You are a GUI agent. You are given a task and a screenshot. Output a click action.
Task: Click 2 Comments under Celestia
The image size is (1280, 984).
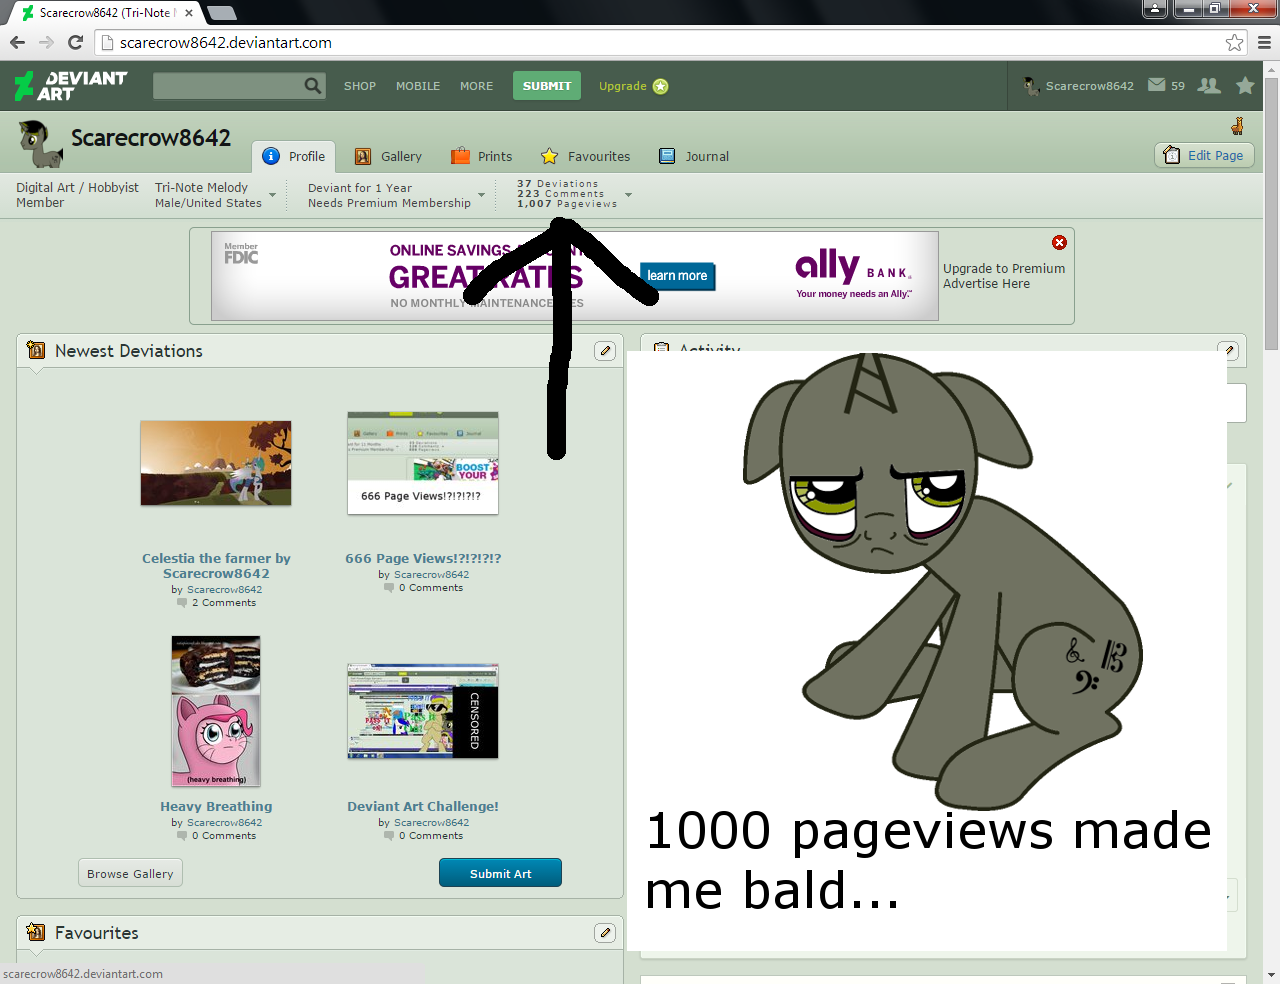(x=224, y=603)
